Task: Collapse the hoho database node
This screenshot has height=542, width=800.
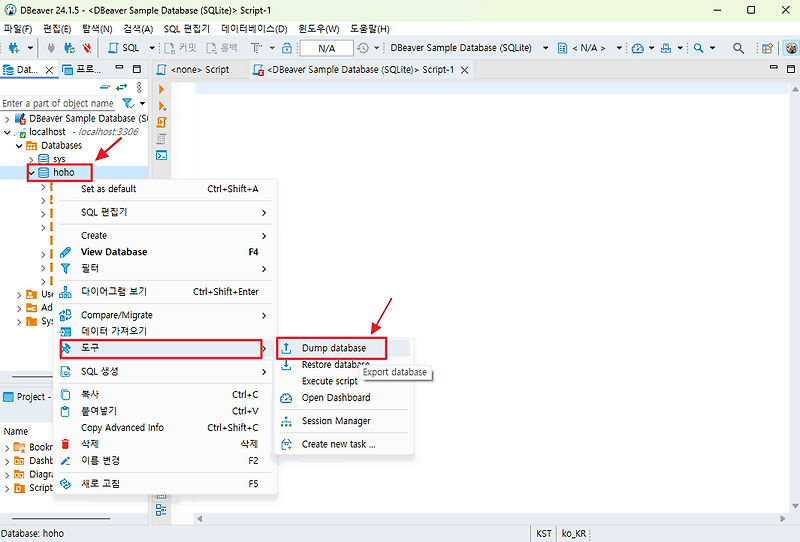Action: [x=32, y=173]
